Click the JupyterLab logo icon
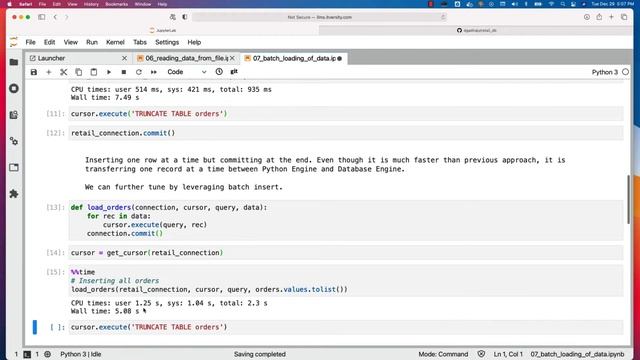 pos(14,42)
